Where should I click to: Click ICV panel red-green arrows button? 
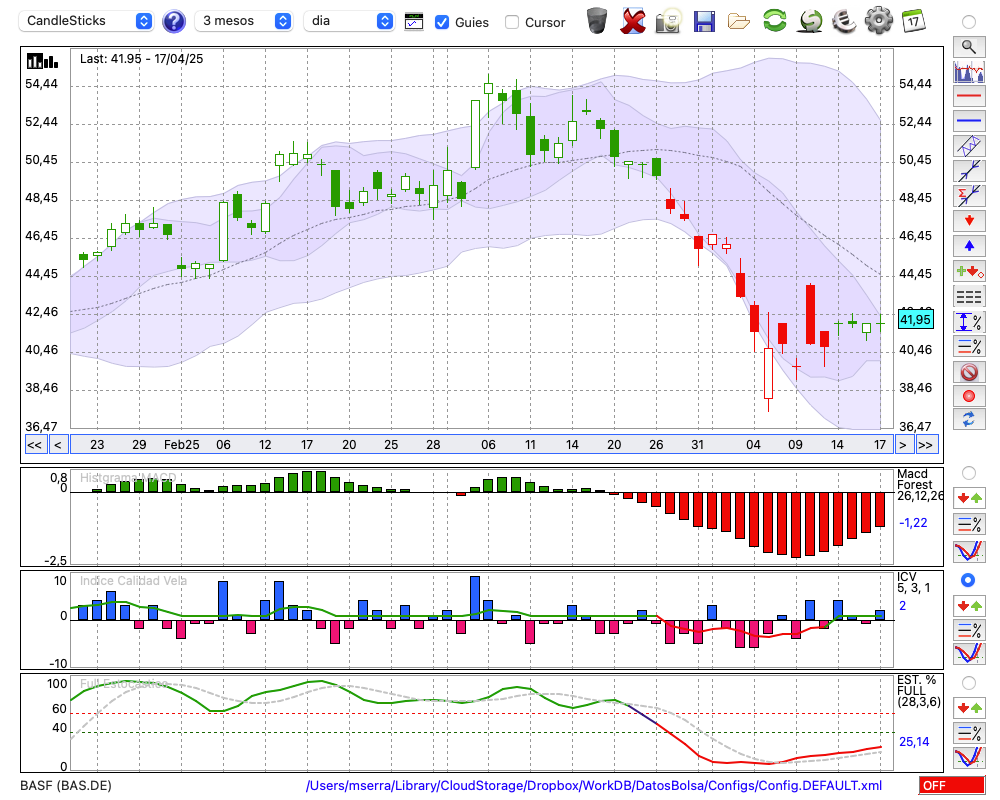click(x=969, y=605)
